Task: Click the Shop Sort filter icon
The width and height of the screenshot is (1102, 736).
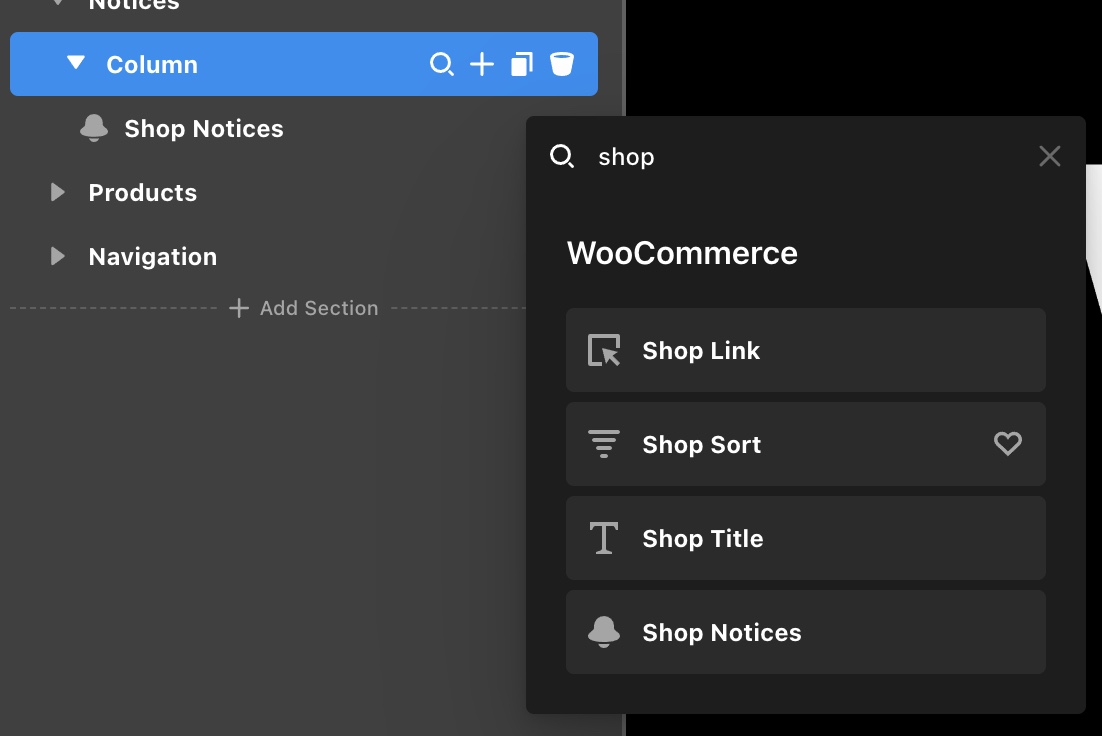Action: [604, 444]
